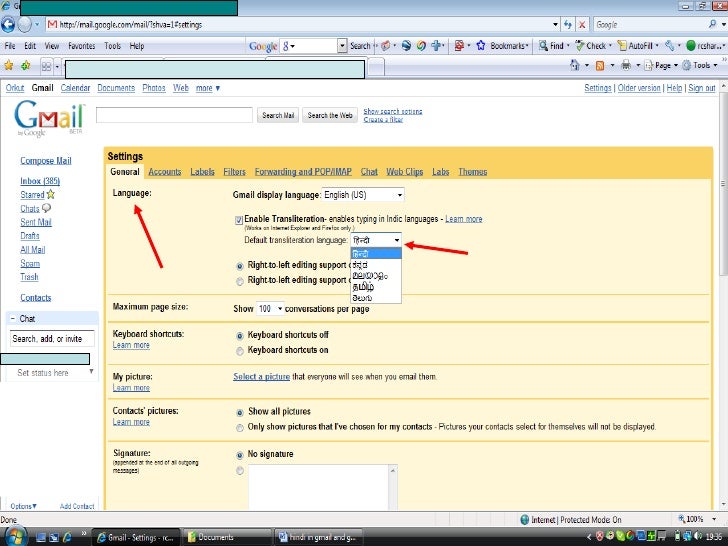Viewport: 728px width, 546px height.
Task: Open the Filters settings tab
Action: [x=234, y=172]
